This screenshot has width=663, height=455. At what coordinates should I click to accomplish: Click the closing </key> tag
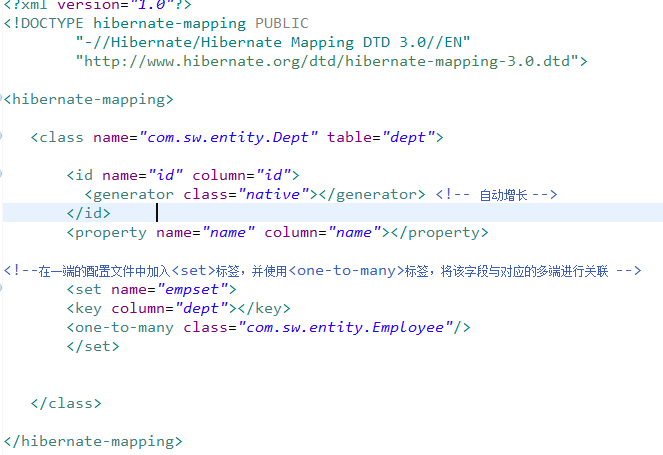coord(264,309)
